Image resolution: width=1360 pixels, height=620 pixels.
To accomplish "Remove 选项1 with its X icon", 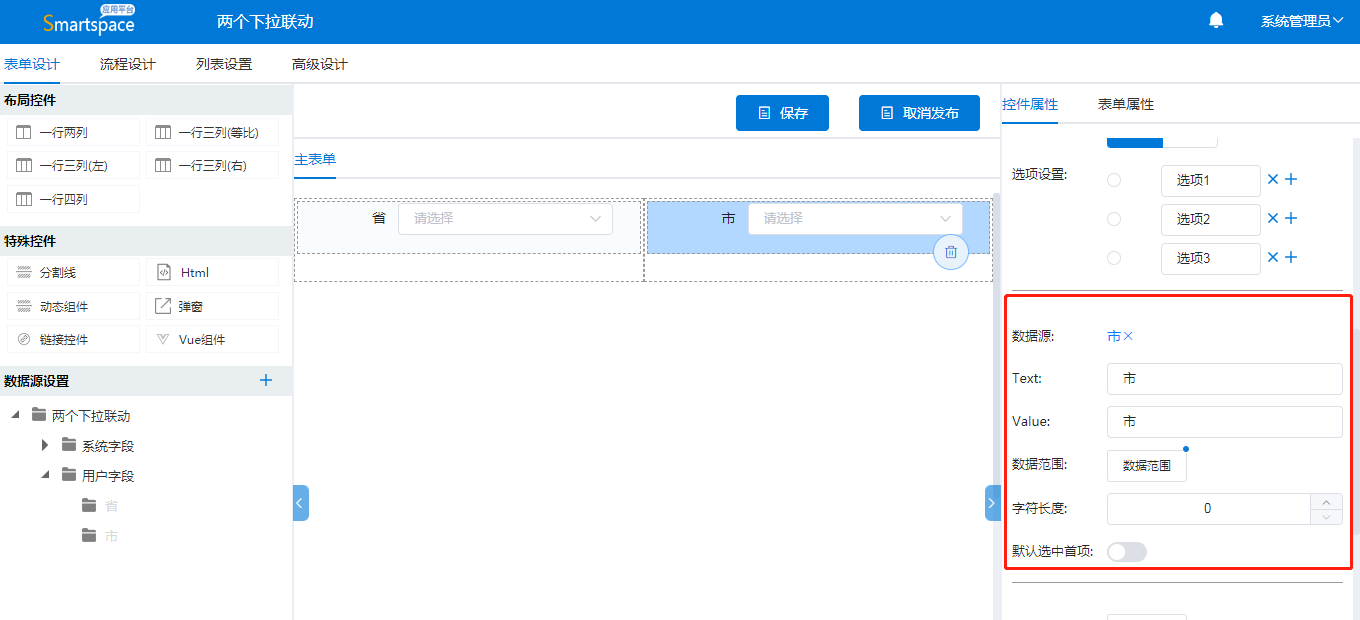I will tap(1273, 179).
